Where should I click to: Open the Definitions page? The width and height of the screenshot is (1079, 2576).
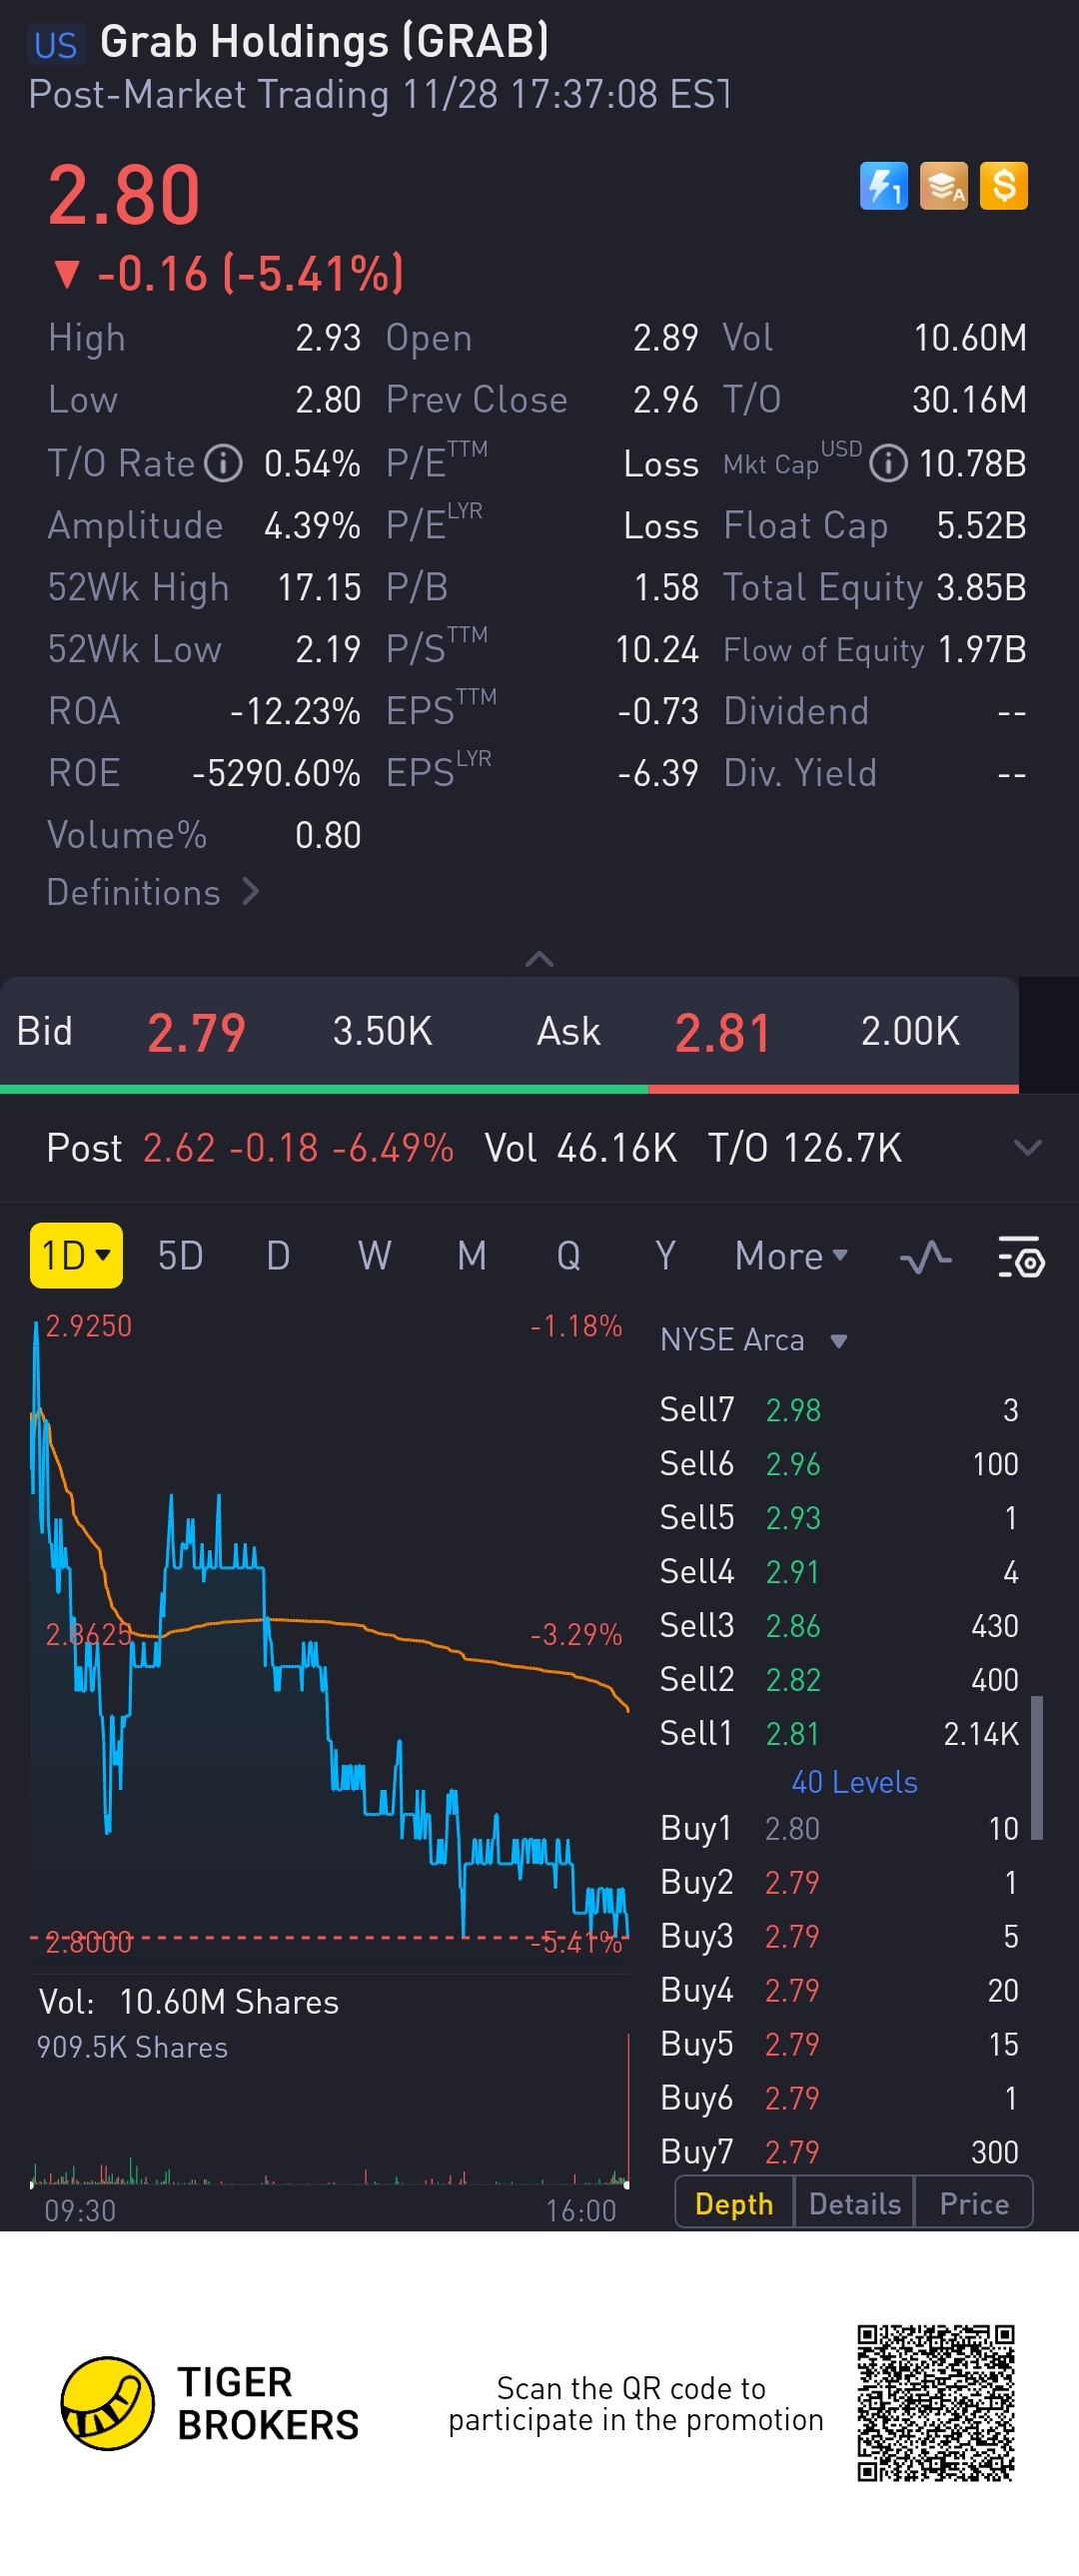click(x=153, y=892)
